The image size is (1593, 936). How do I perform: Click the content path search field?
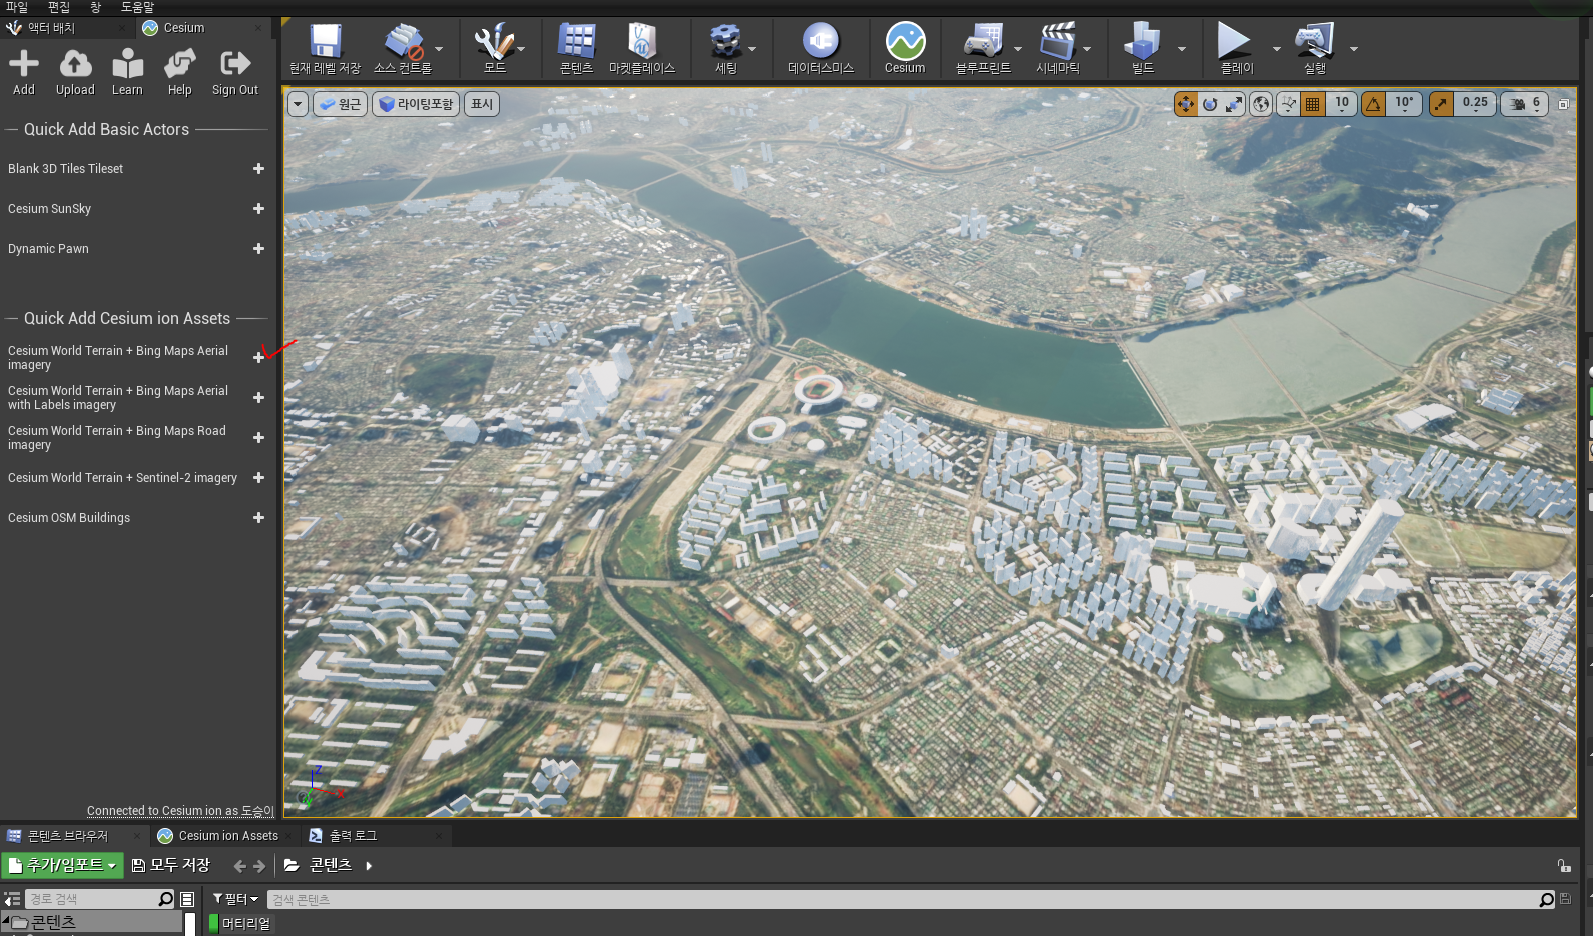100,899
